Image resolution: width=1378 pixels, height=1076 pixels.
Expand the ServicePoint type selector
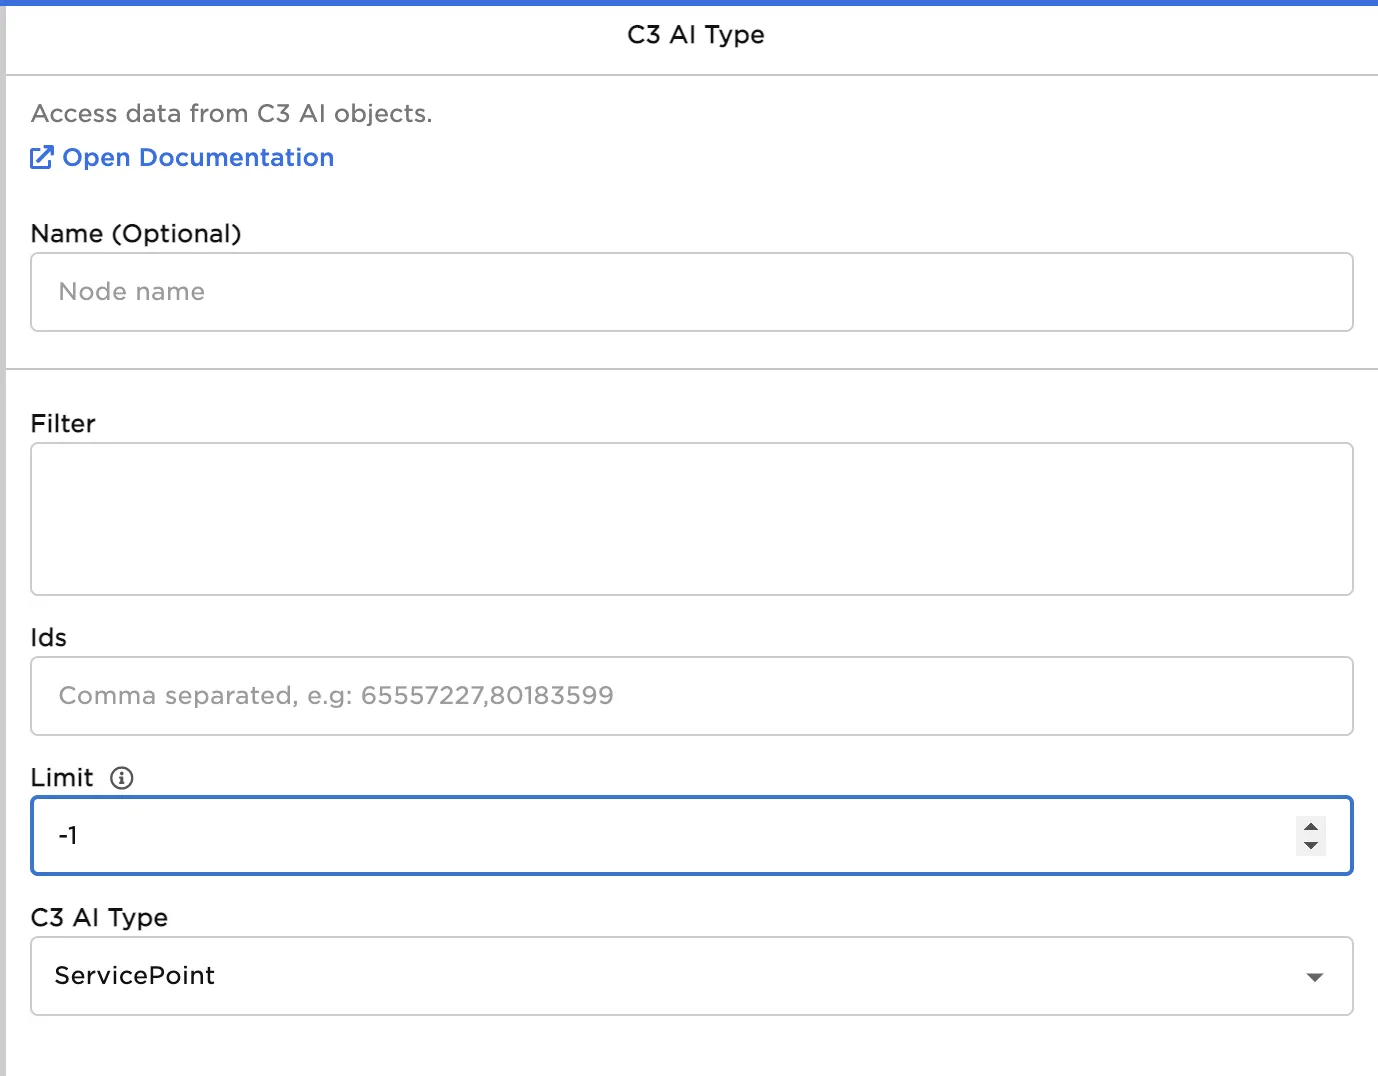point(690,976)
